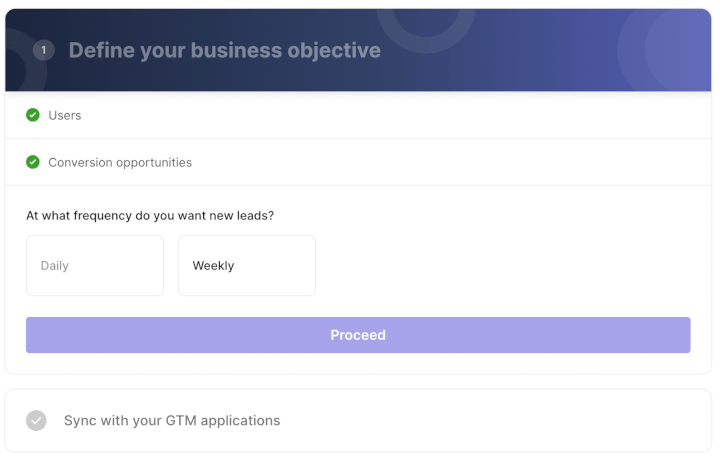Click the Define your business objective heading
This screenshot has height=462, width=720.
tap(225, 50)
